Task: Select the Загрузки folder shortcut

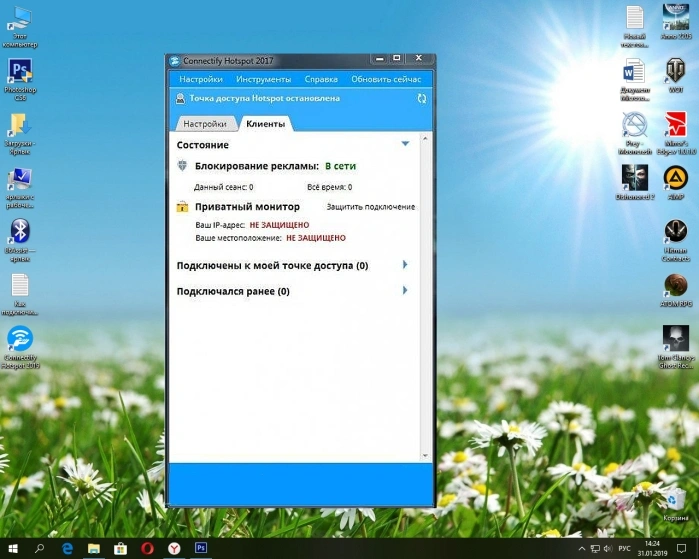Action: [20, 134]
